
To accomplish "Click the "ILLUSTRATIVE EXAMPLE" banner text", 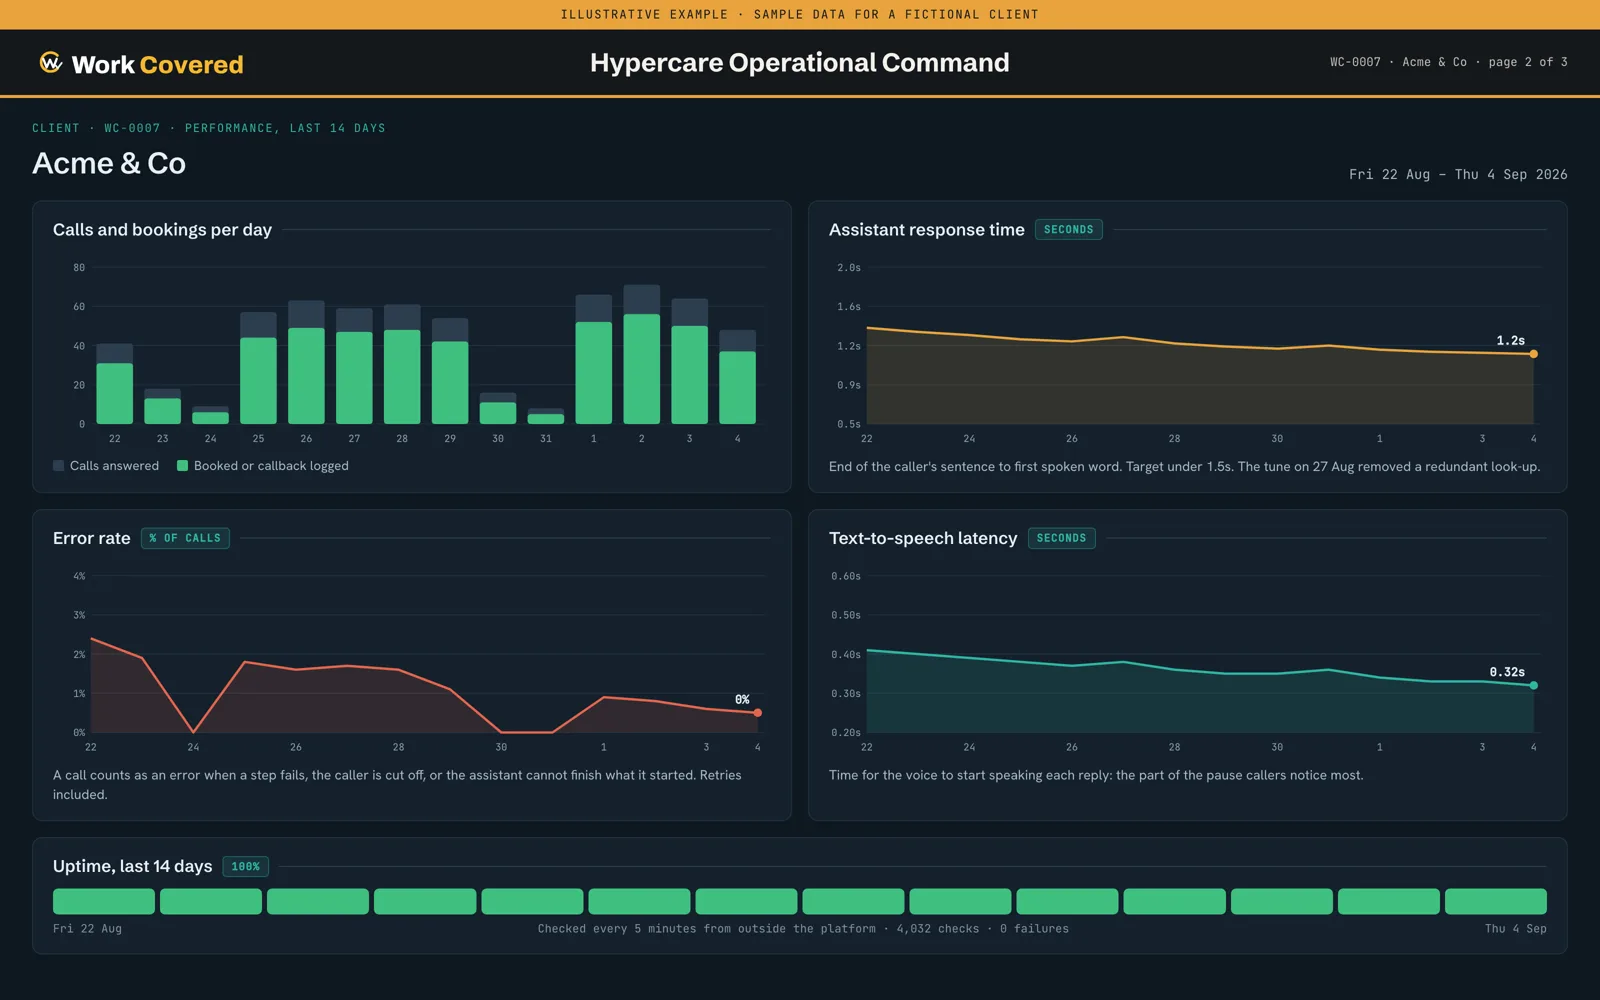I will point(644,15).
